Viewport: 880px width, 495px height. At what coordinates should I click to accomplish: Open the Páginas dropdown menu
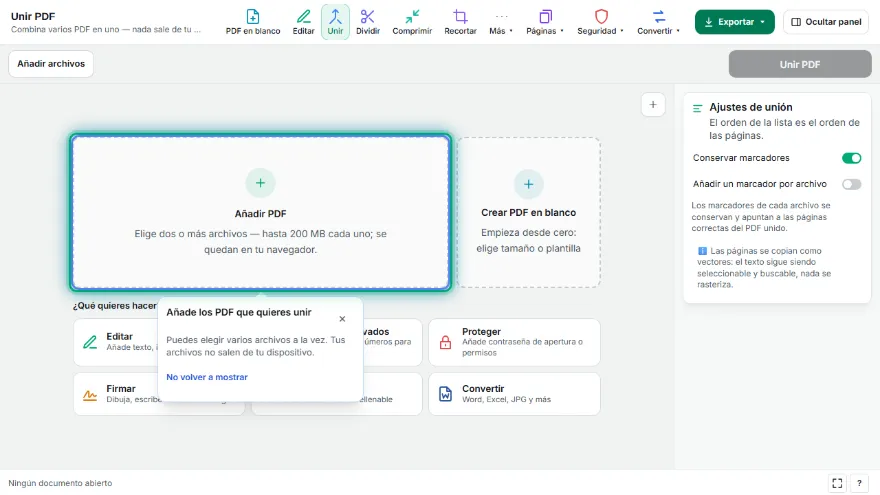tap(544, 22)
